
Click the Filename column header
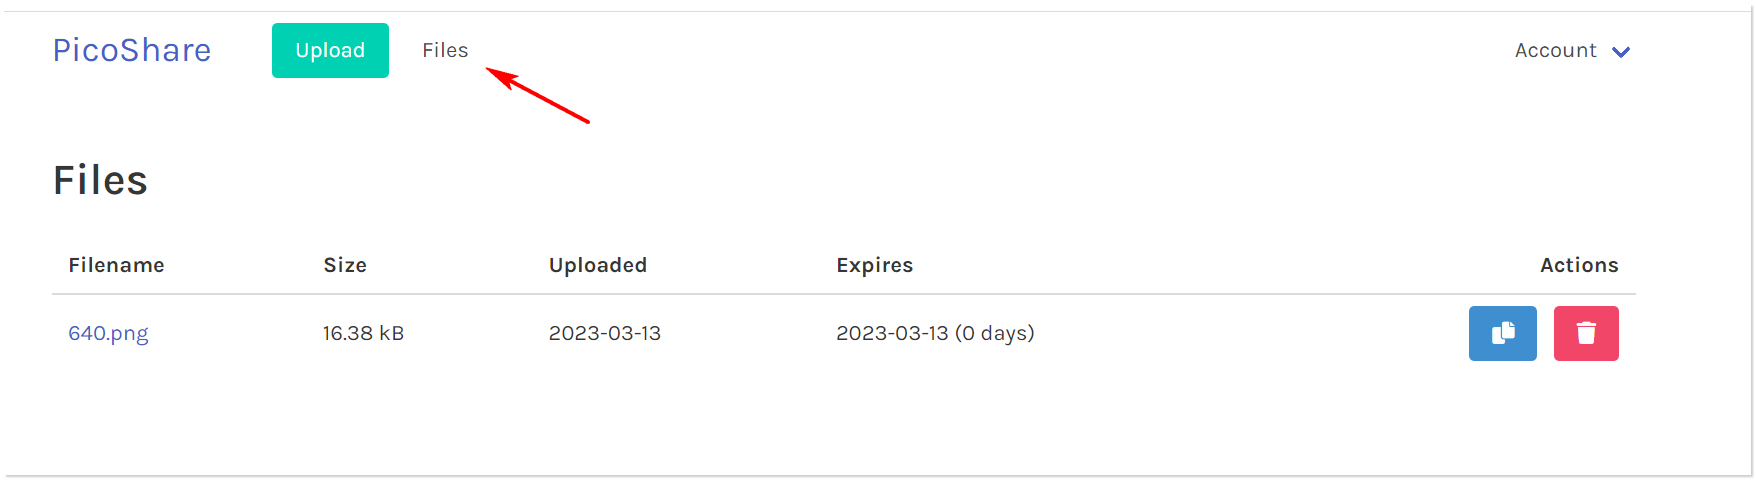coord(116,265)
